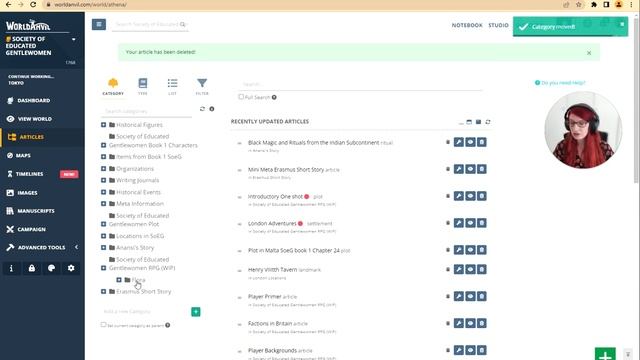Open Player Primer article title
The width and height of the screenshot is (640, 360).
(x=264, y=297)
